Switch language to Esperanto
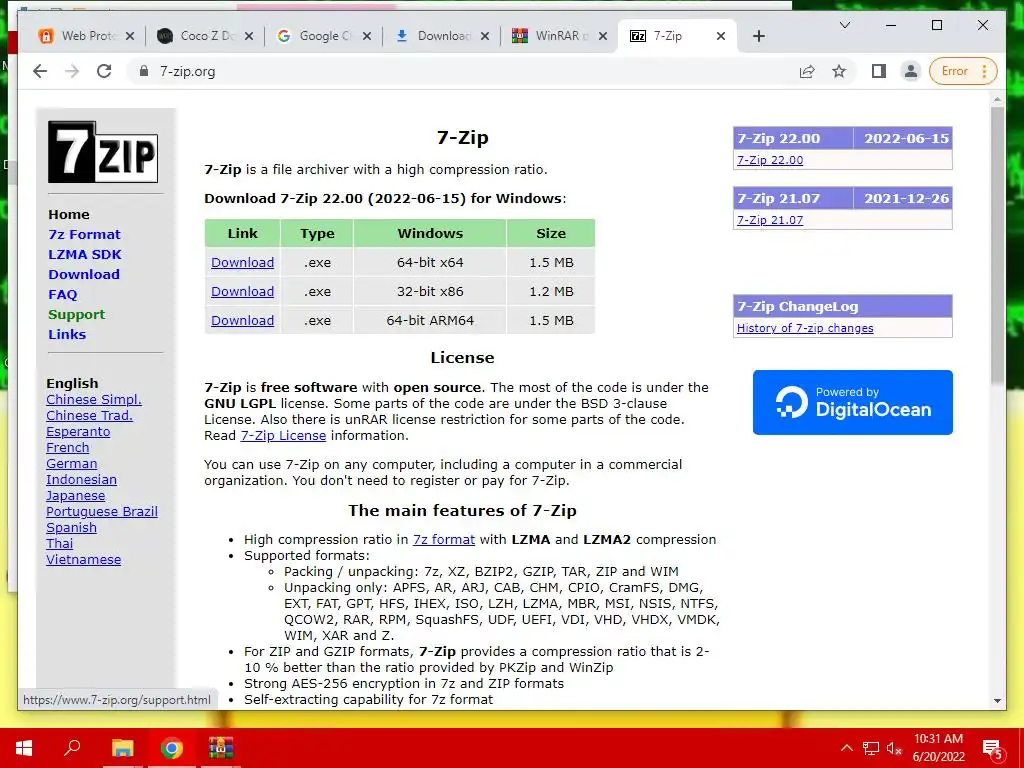This screenshot has width=1024, height=768. tap(78, 432)
